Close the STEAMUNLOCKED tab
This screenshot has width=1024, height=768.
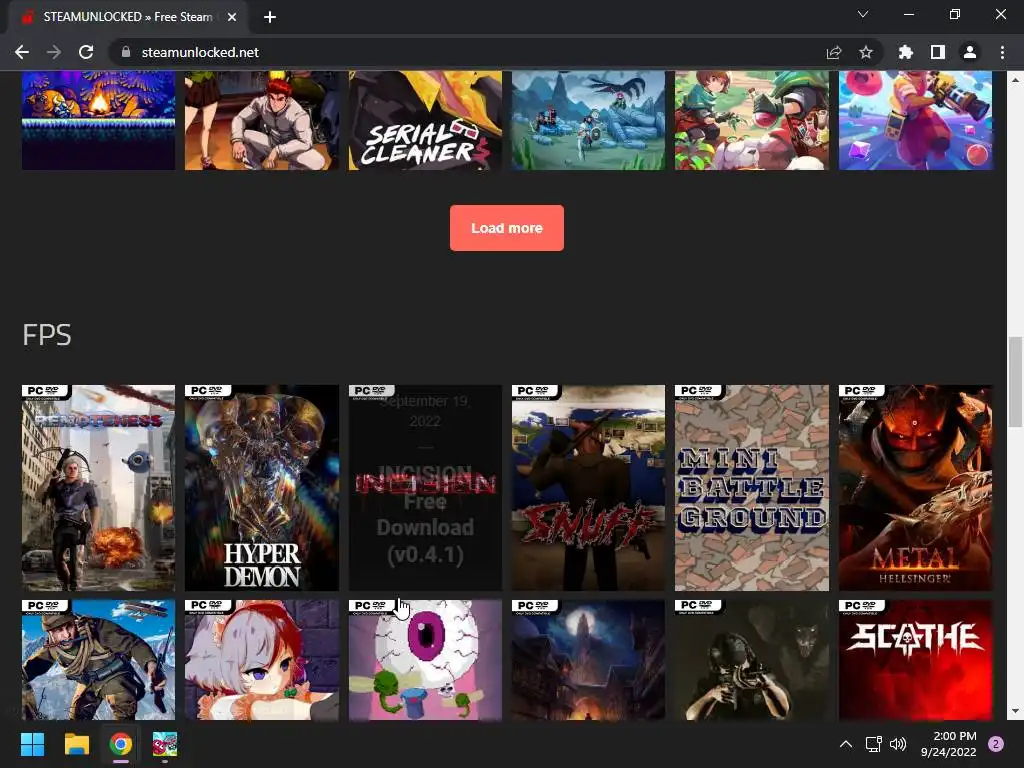pos(232,17)
